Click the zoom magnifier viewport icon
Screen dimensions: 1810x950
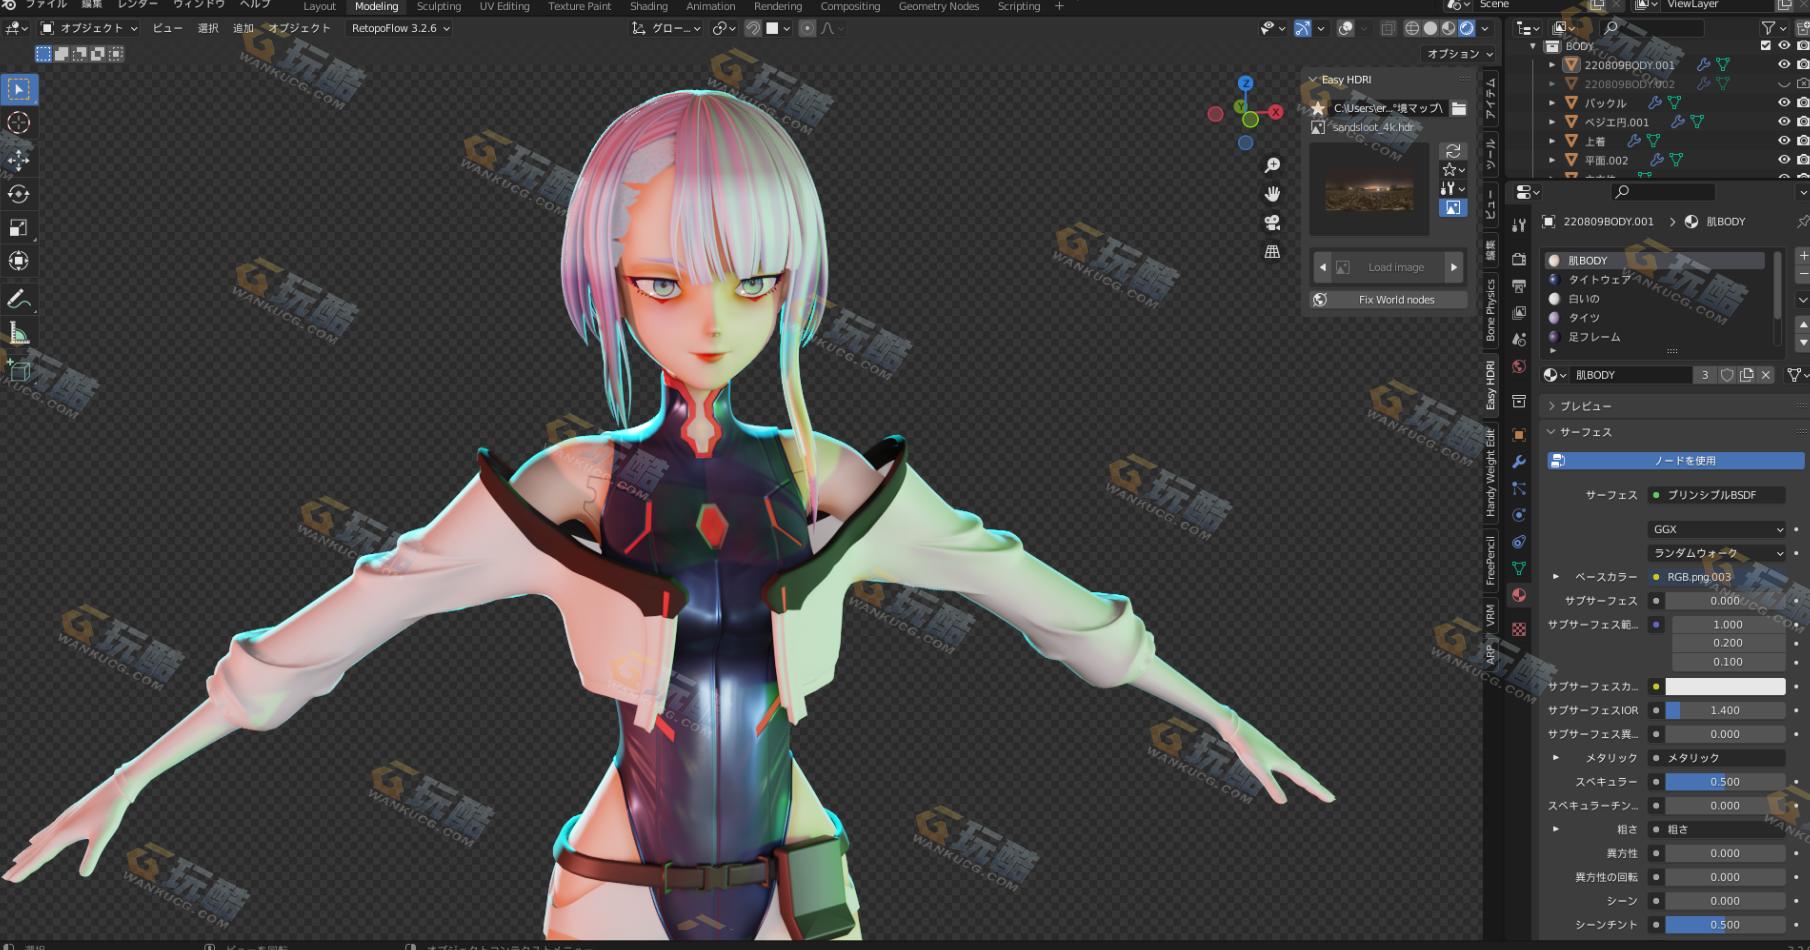pyautogui.click(x=1272, y=165)
